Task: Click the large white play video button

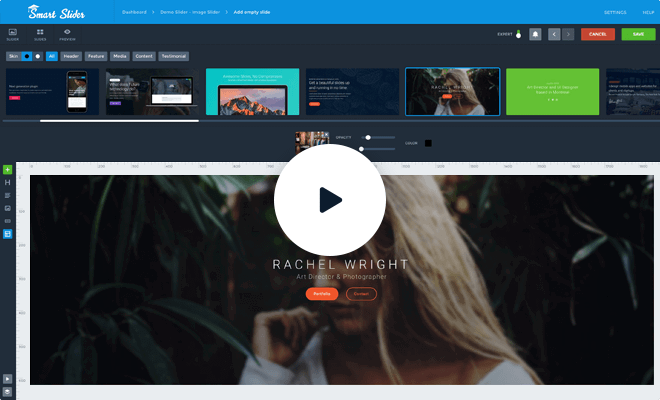Action: point(330,200)
